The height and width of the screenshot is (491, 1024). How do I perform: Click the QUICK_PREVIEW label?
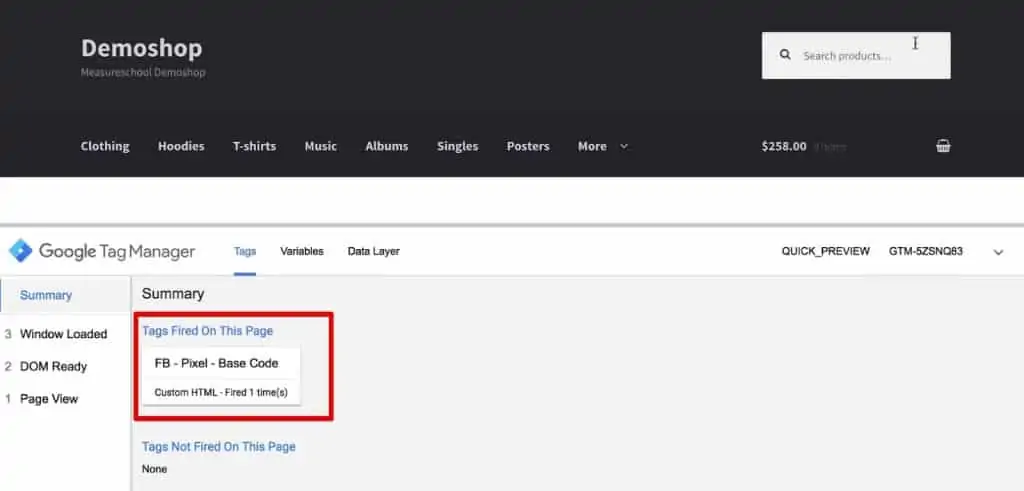point(825,251)
